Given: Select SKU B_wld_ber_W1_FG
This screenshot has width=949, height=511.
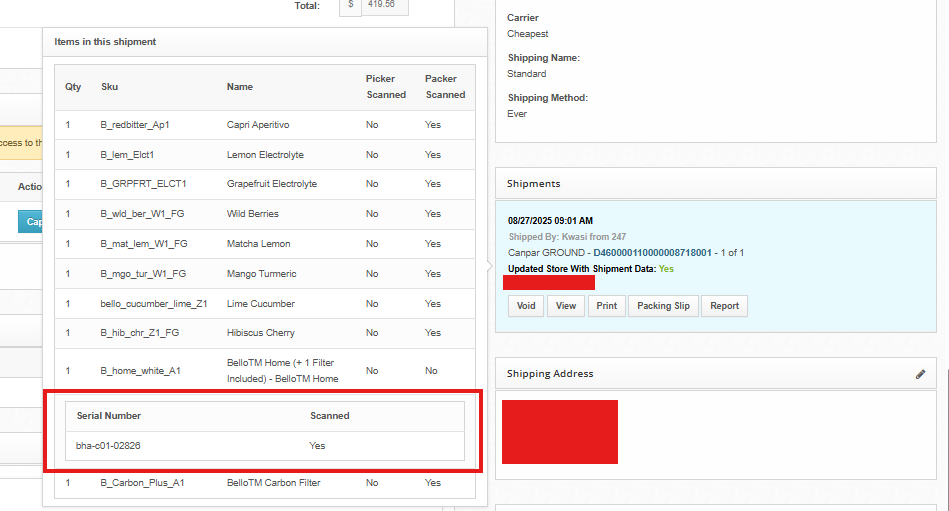Looking at the screenshot, I should pos(142,214).
